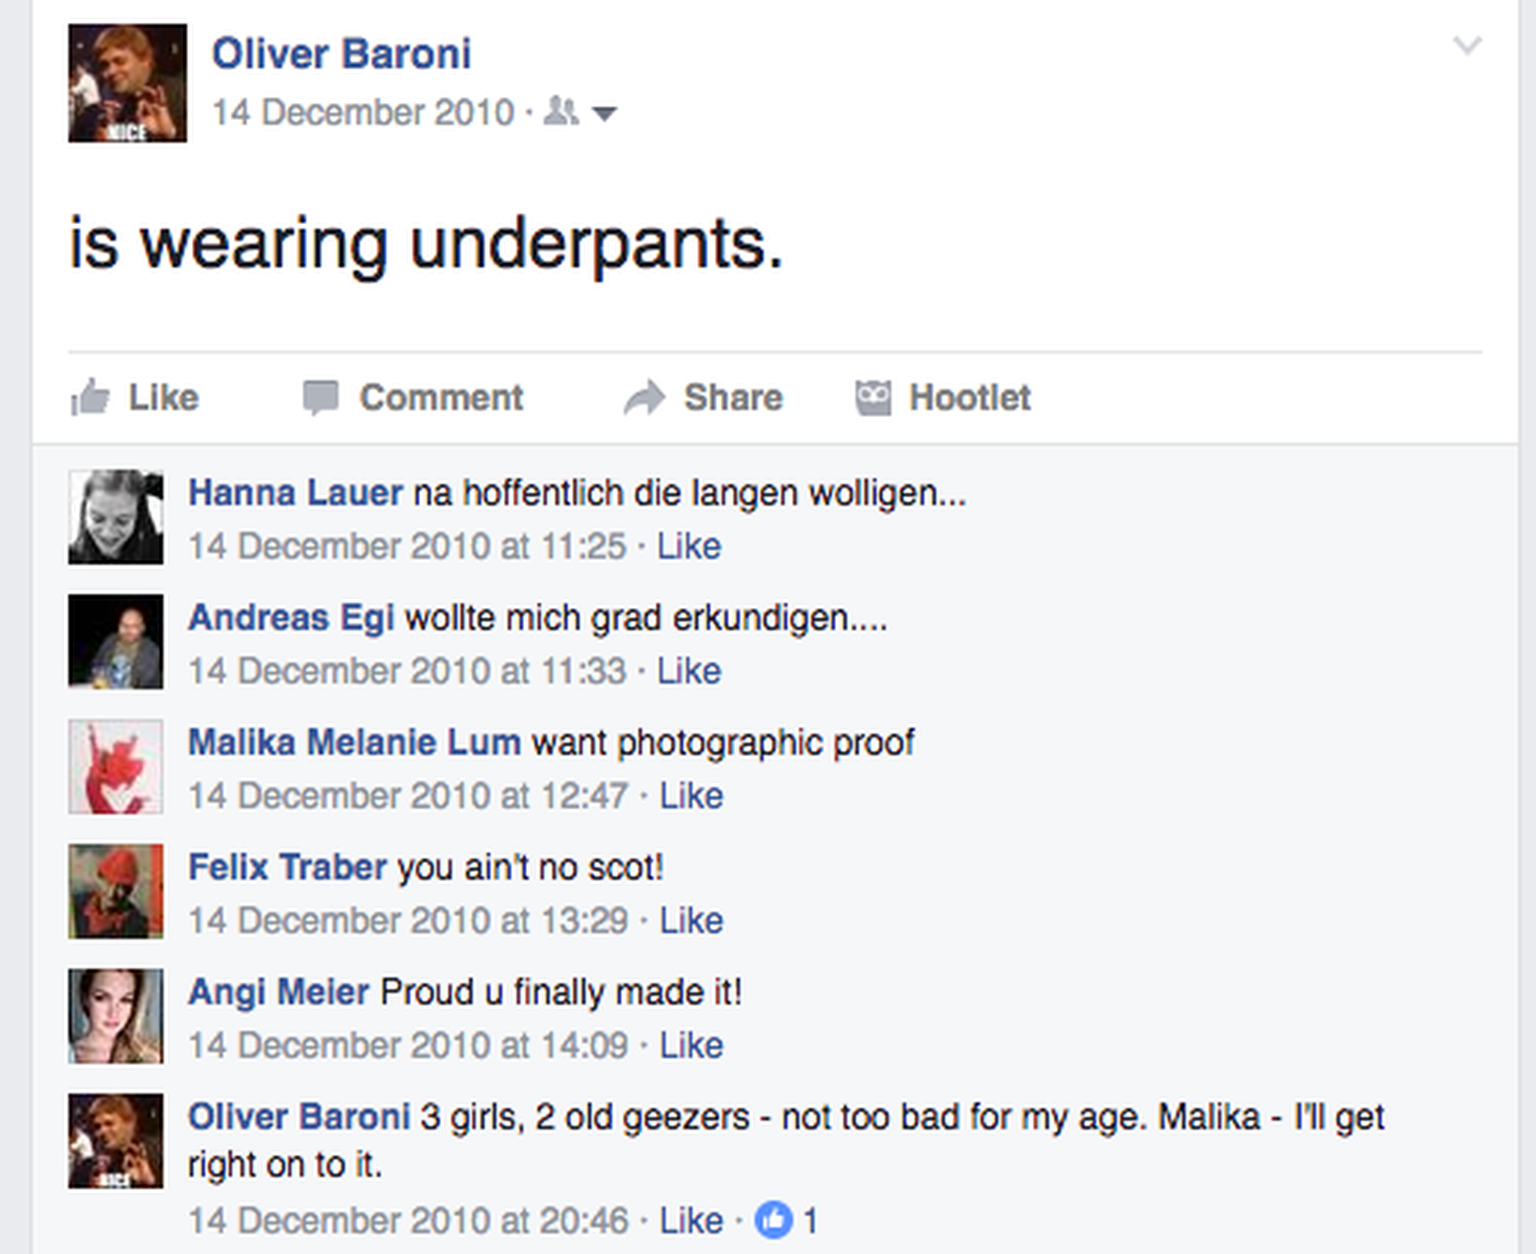Open Oliver Baroni's profile picture on the post
Image resolution: width=1536 pixels, height=1254 pixels.
tap(127, 83)
